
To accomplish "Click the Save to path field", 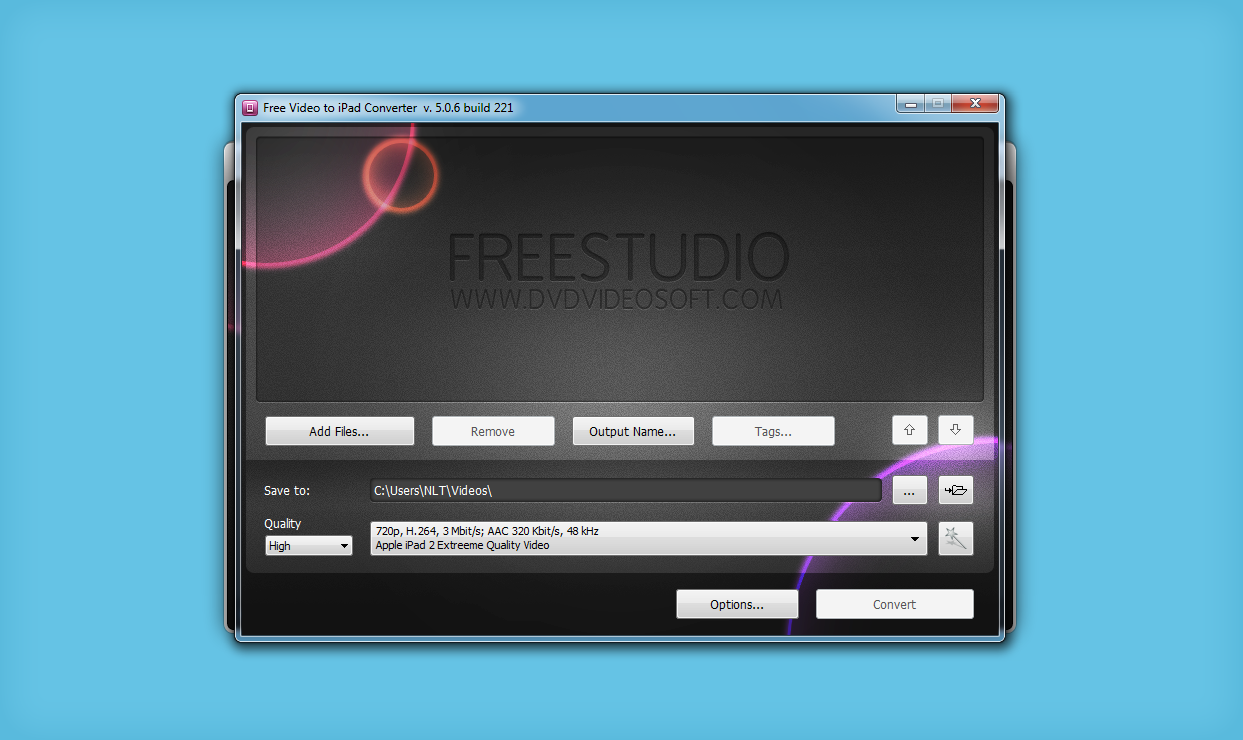I will click(626, 490).
